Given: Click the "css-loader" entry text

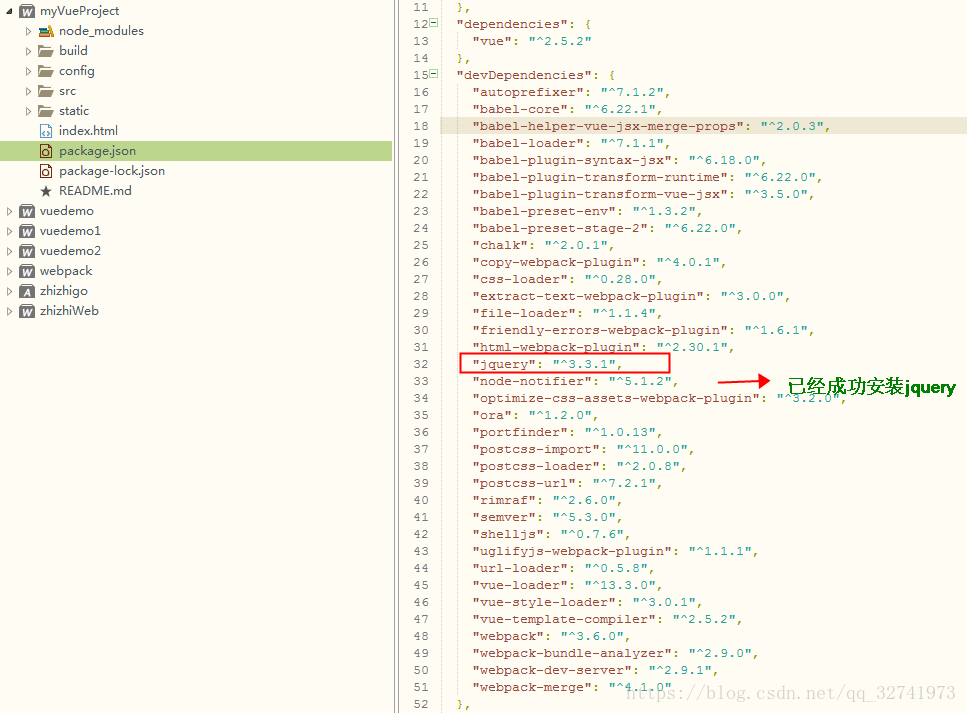Looking at the screenshot, I should click(x=520, y=279).
